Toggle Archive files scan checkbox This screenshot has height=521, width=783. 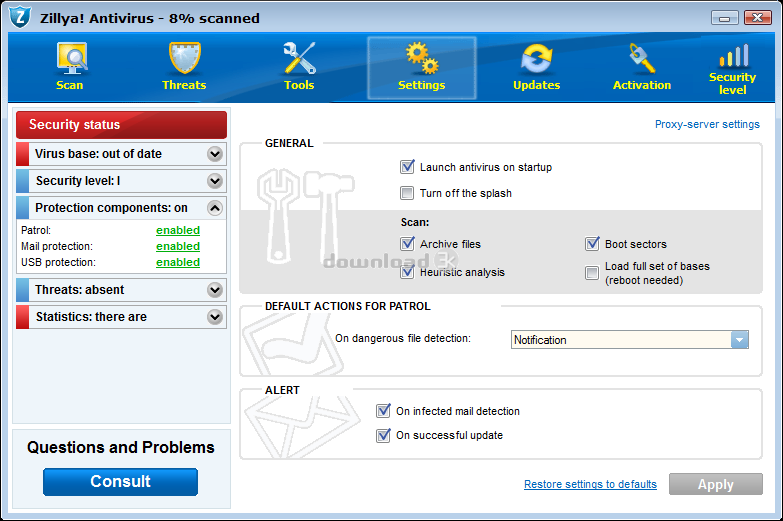[x=407, y=244]
